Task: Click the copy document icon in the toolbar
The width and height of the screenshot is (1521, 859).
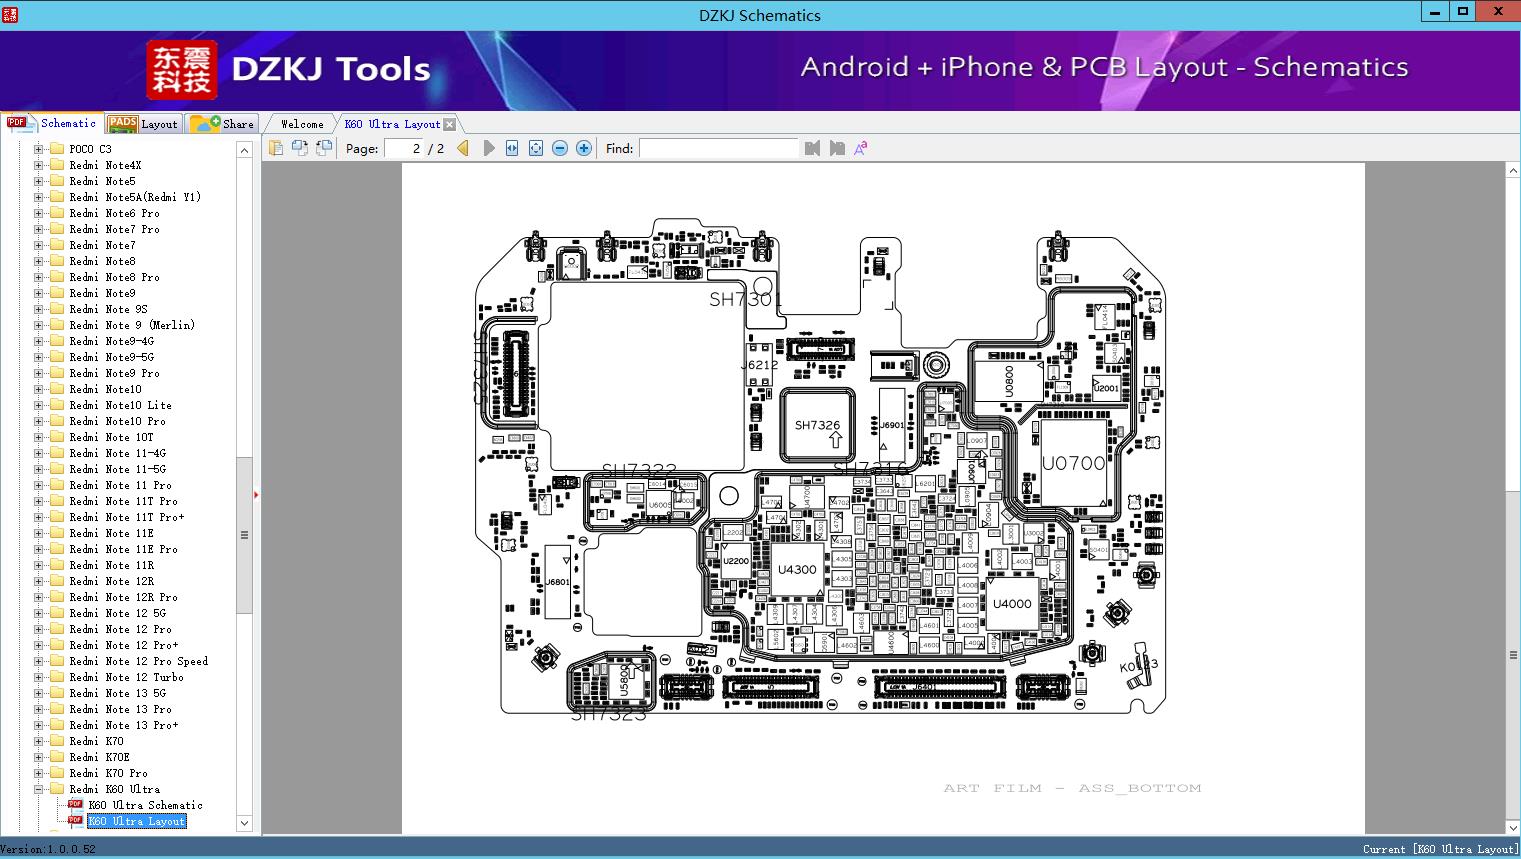Action: click(x=275, y=148)
